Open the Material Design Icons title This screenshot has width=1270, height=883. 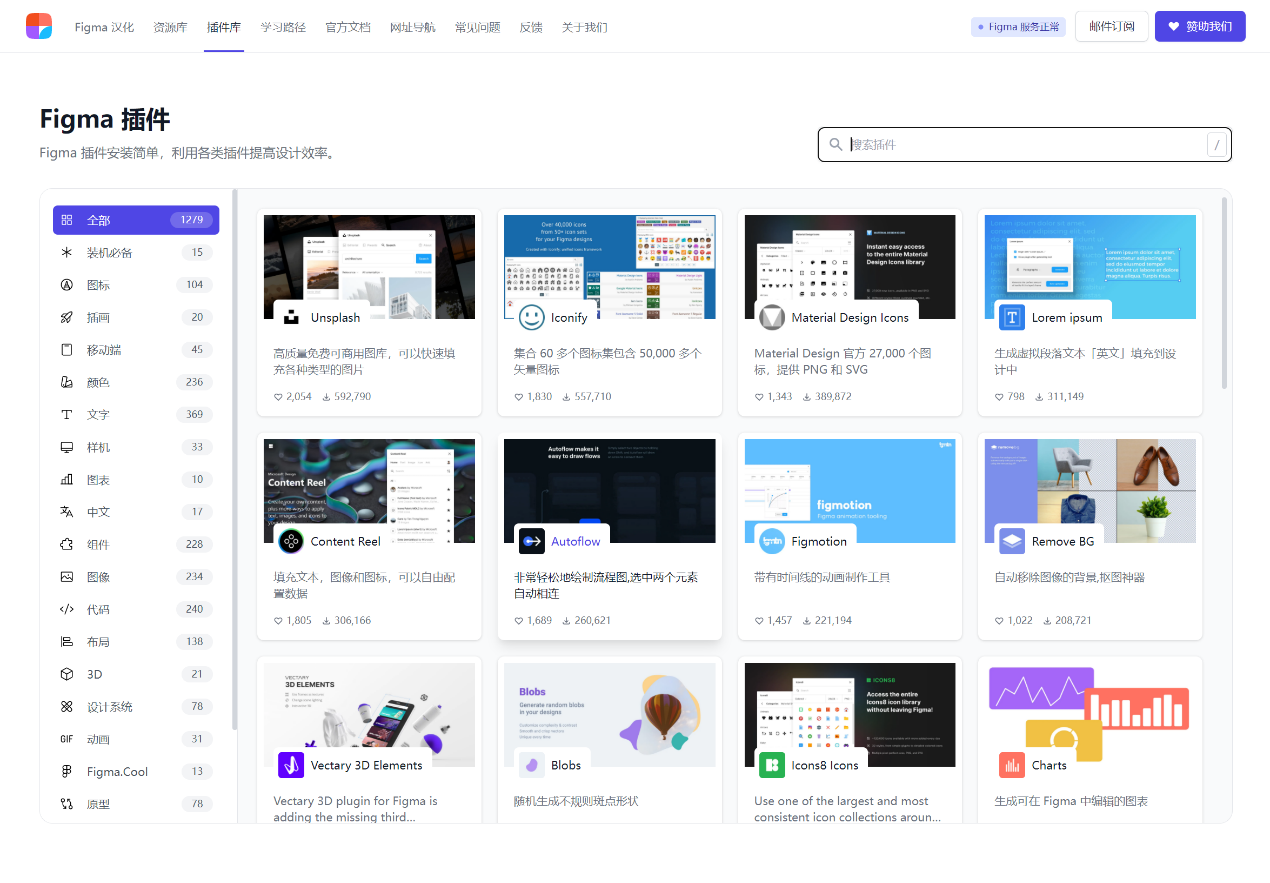coord(850,317)
